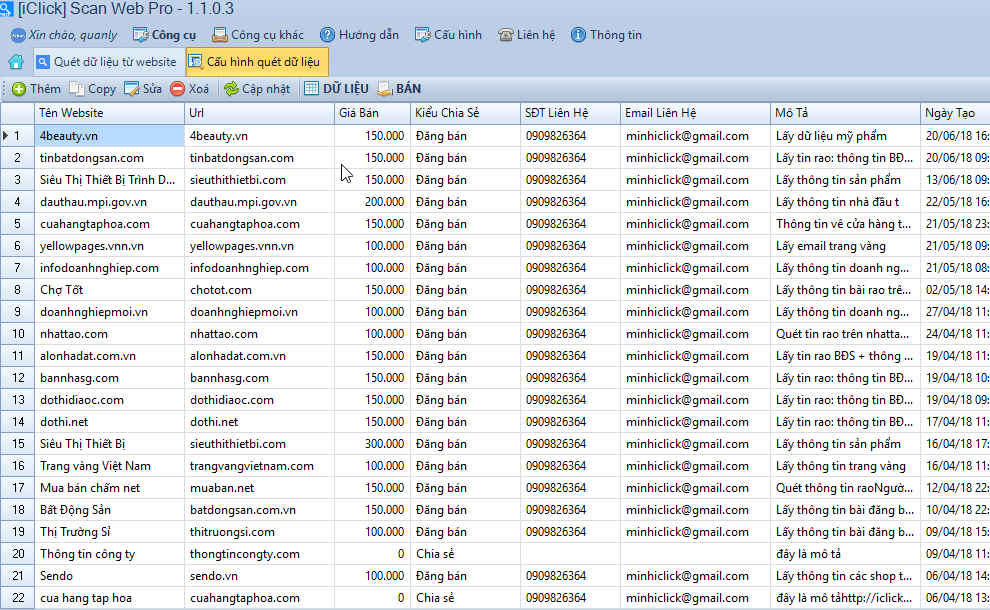Click row header number 10
Viewport: 990px width, 610px height.
18,334
